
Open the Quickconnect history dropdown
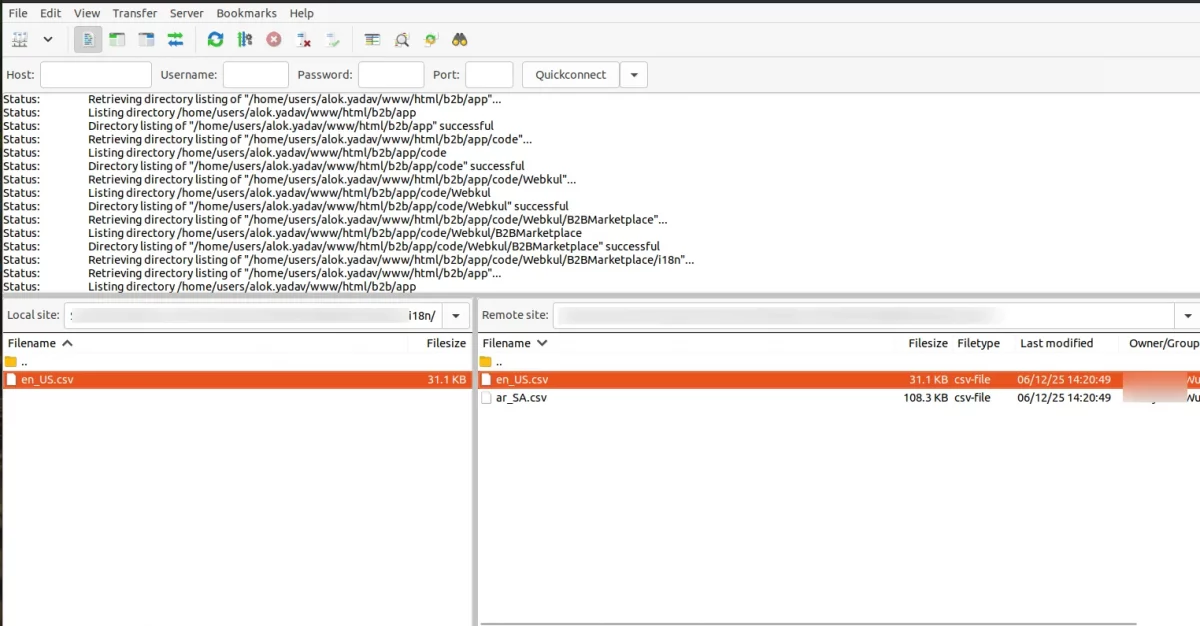click(x=634, y=75)
